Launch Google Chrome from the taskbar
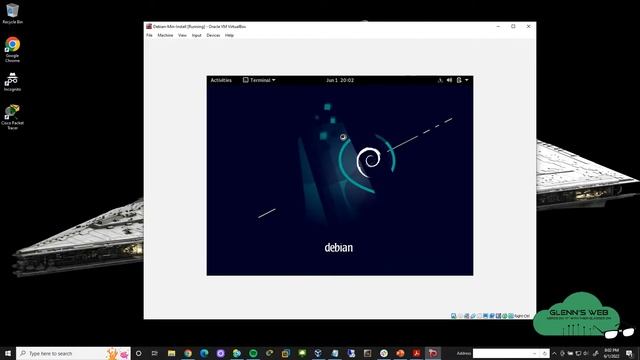The image size is (640, 360). tap(188, 353)
